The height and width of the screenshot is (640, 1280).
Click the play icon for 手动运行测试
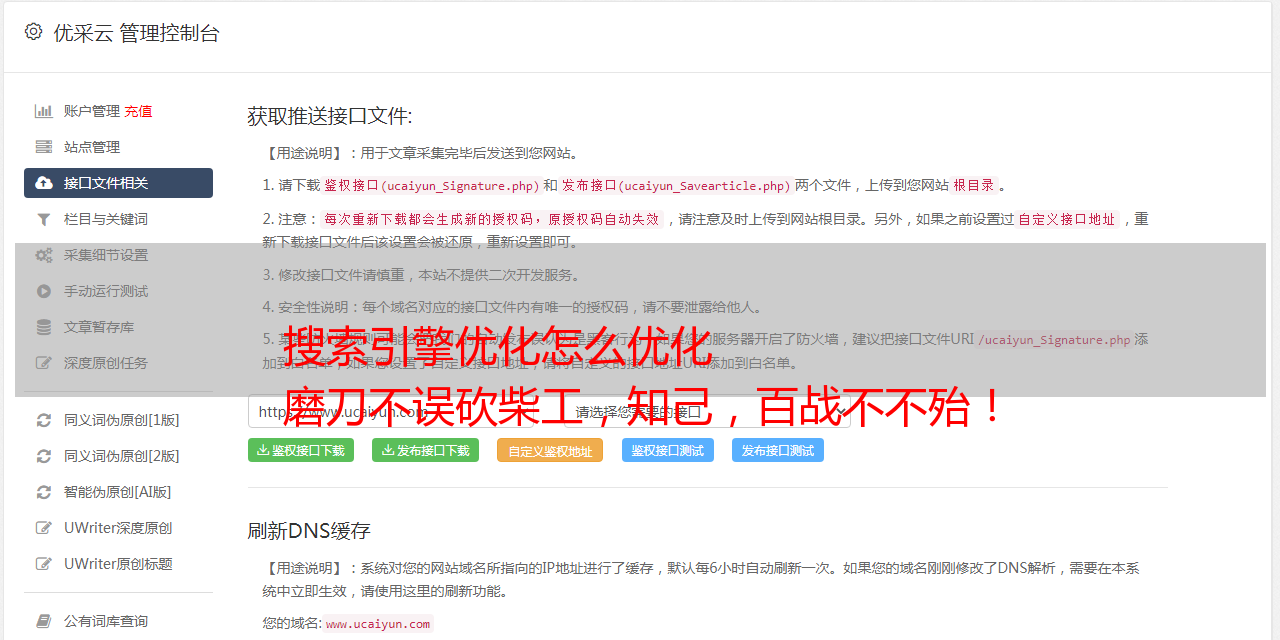44,291
